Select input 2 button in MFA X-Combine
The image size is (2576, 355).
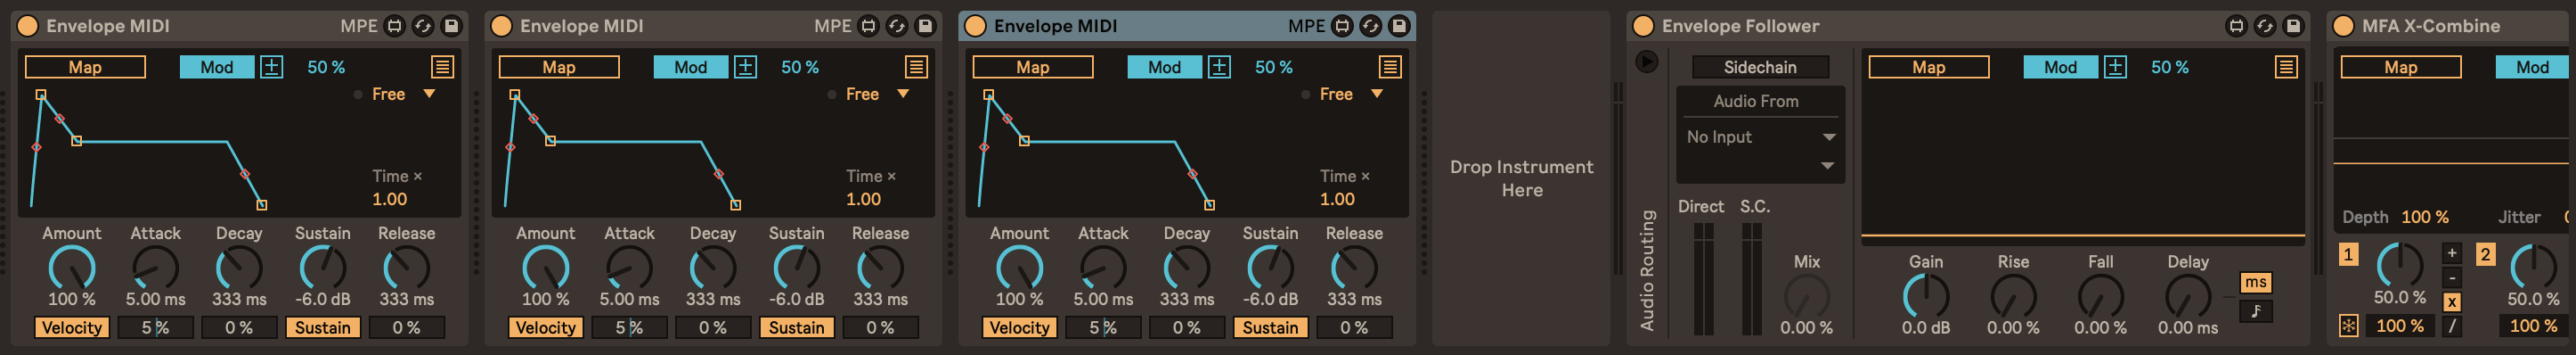2485,254
